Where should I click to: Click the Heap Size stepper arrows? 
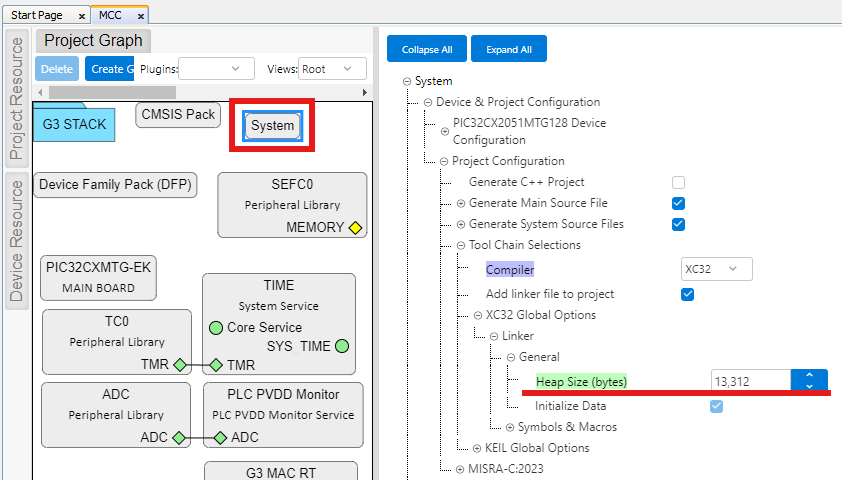coord(809,380)
